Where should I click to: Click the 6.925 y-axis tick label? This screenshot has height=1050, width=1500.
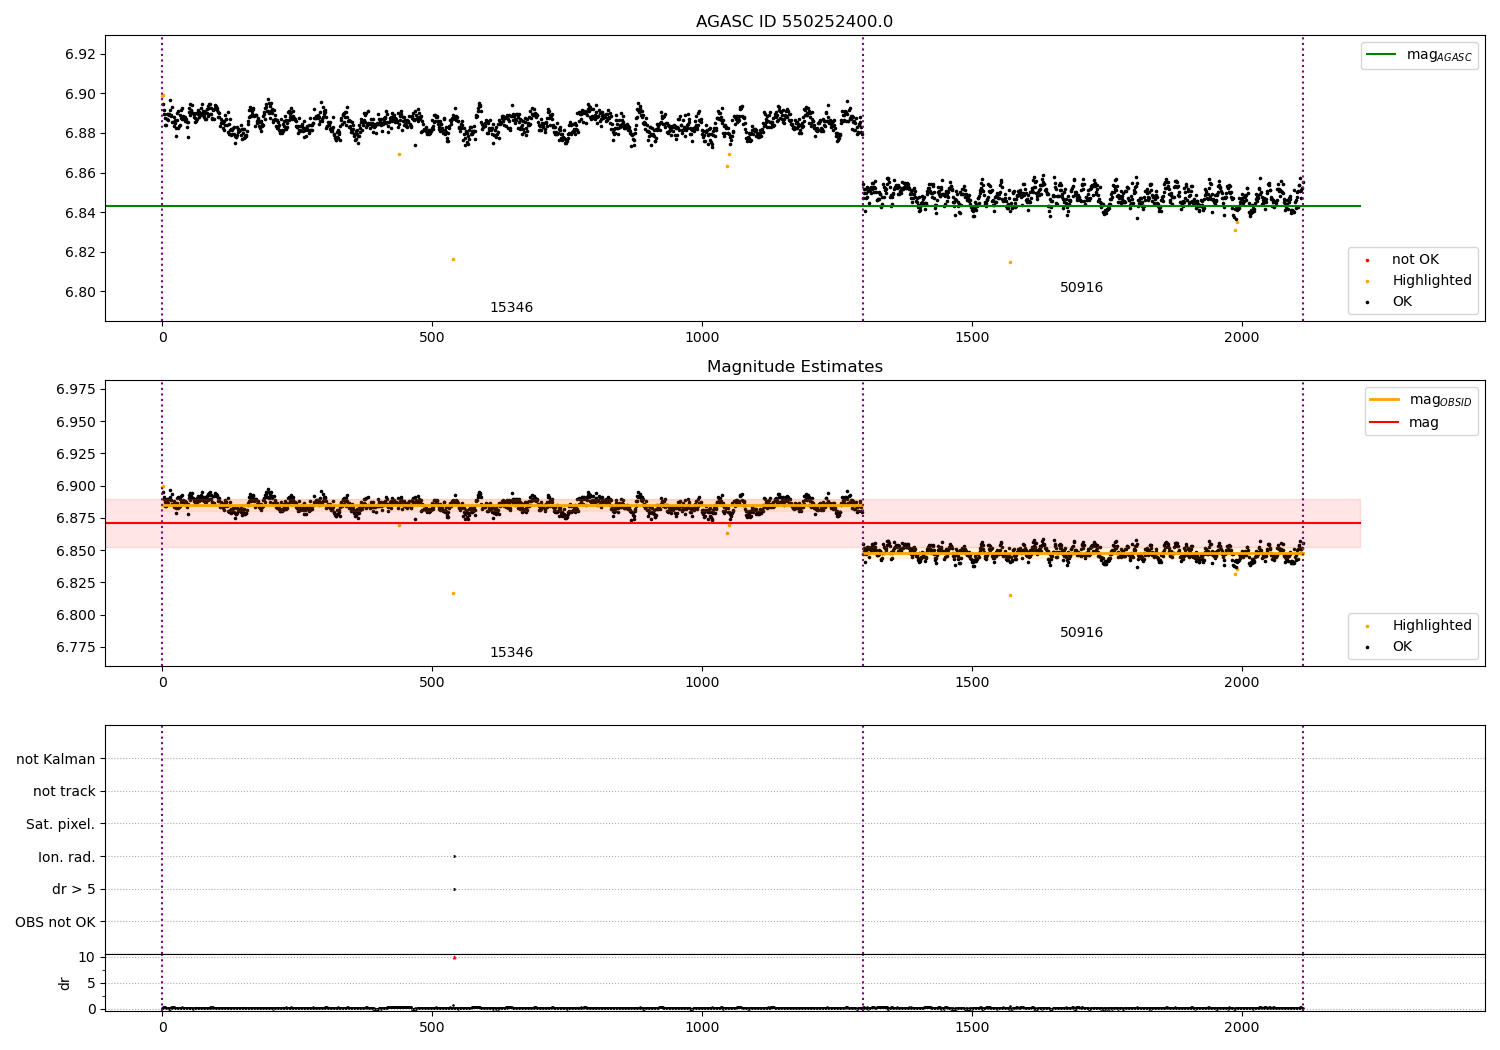[77, 454]
